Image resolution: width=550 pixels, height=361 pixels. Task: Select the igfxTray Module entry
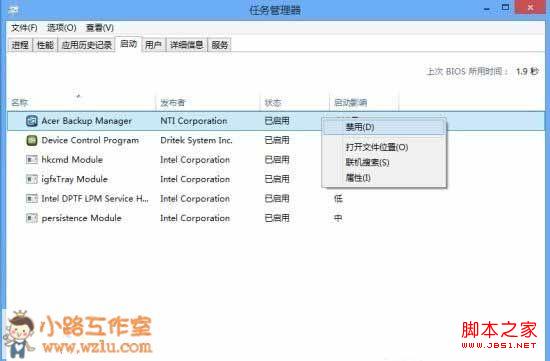pyautogui.click(x=74, y=179)
